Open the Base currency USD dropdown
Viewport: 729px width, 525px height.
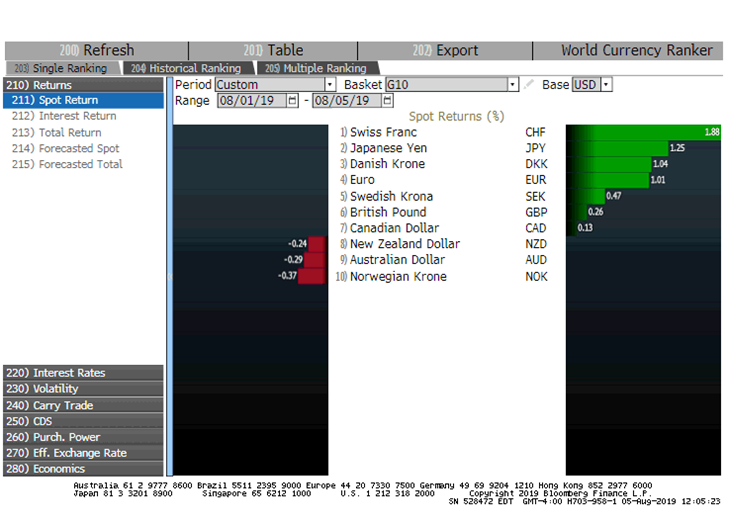point(606,85)
